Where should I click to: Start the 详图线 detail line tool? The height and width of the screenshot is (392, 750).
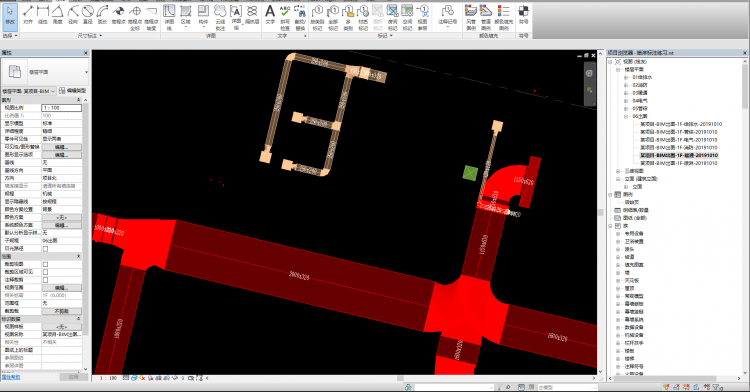(169, 18)
